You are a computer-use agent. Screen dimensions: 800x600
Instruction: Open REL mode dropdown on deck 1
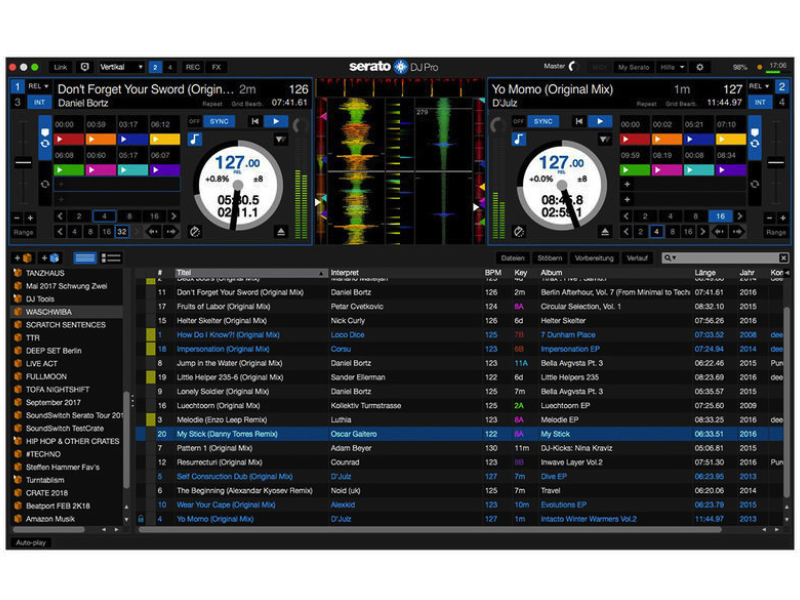coord(39,86)
